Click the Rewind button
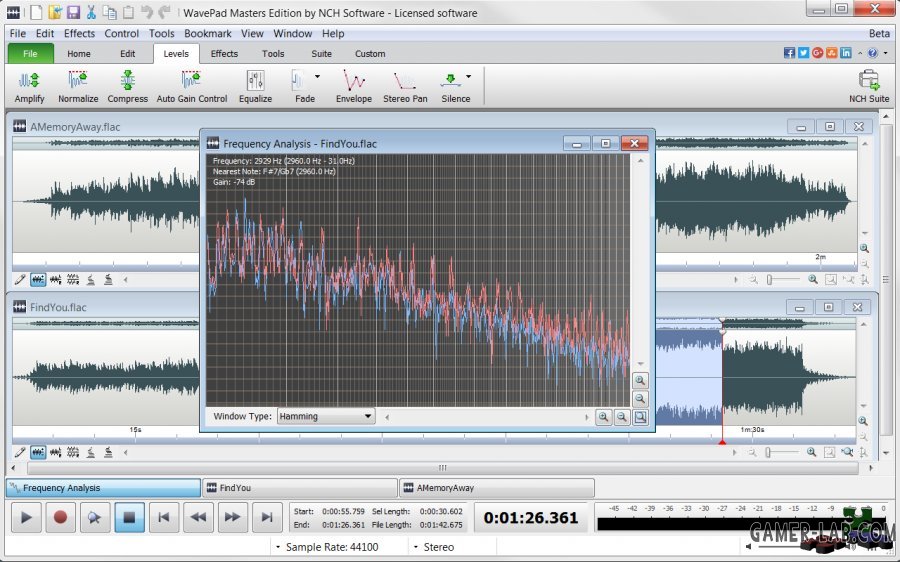The height and width of the screenshot is (562, 900). point(198,517)
